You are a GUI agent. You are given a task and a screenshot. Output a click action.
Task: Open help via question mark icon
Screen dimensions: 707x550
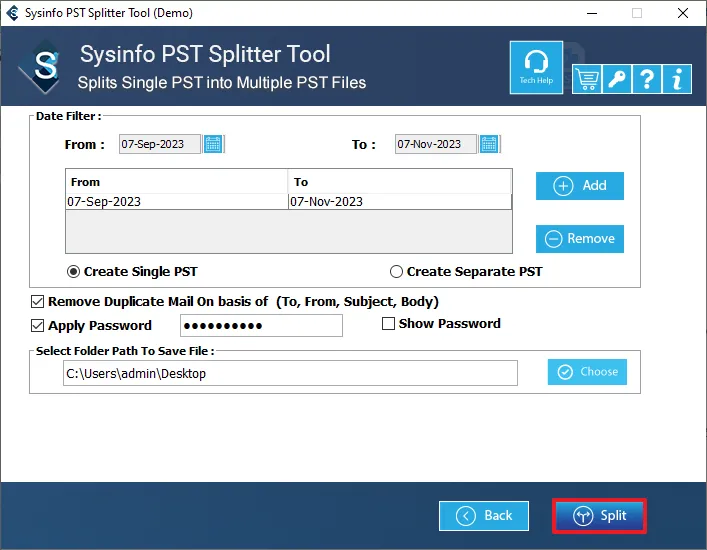(x=647, y=79)
